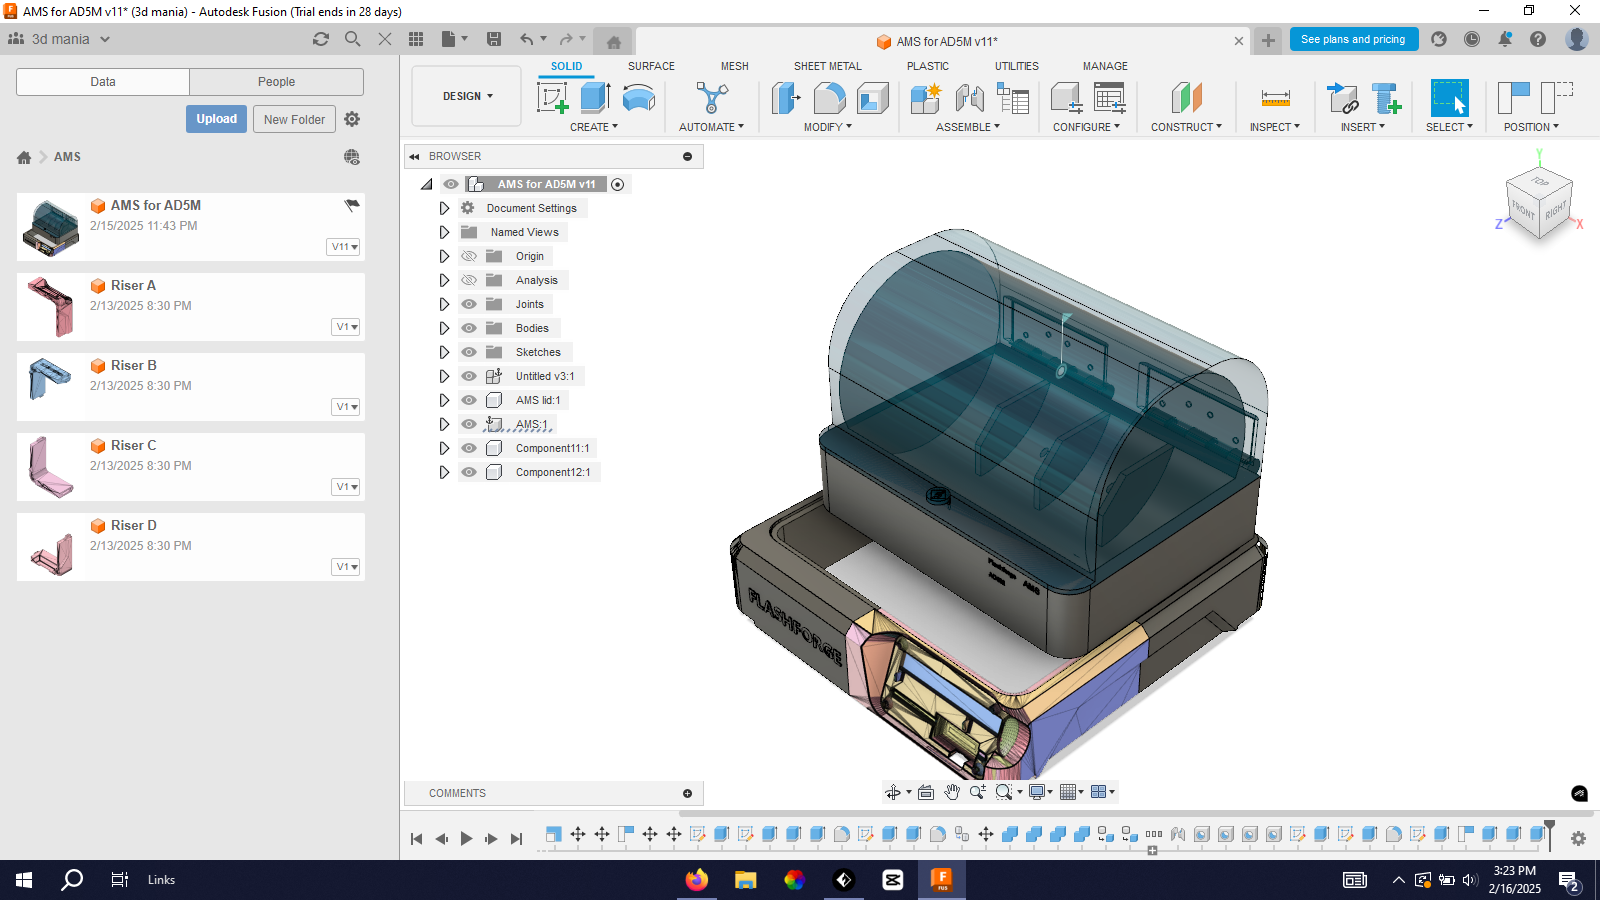Hide the AMS lid:1 component
Screen dimensions: 1600x900
click(x=469, y=400)
